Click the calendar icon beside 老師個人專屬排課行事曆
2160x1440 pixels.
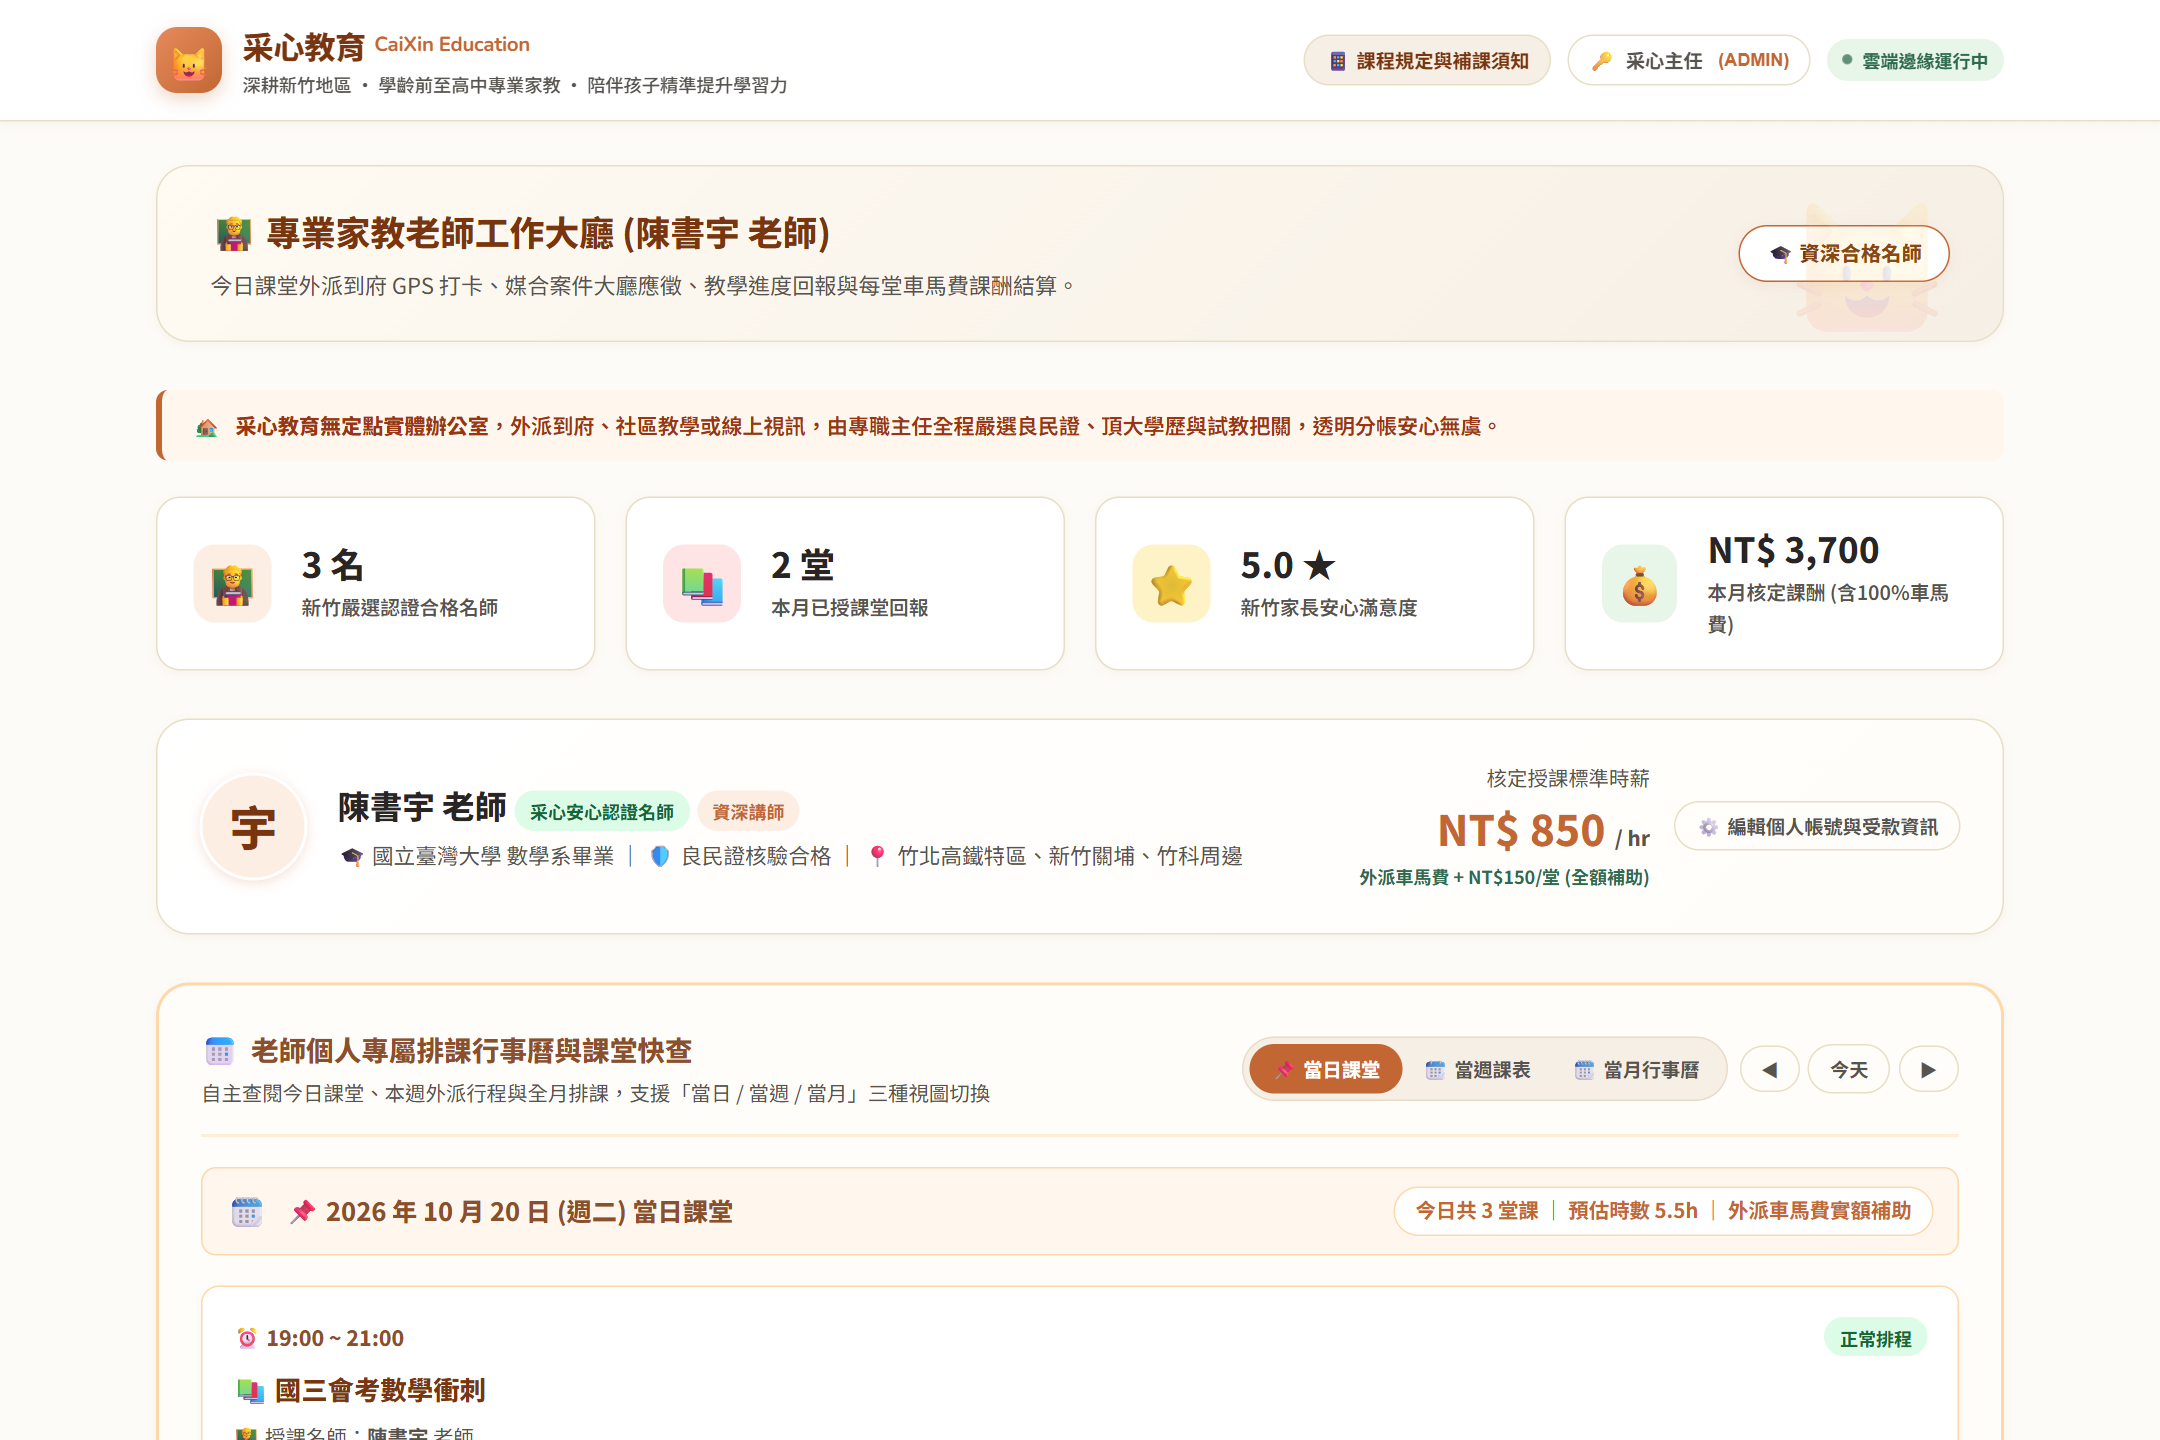point(220,1051)
